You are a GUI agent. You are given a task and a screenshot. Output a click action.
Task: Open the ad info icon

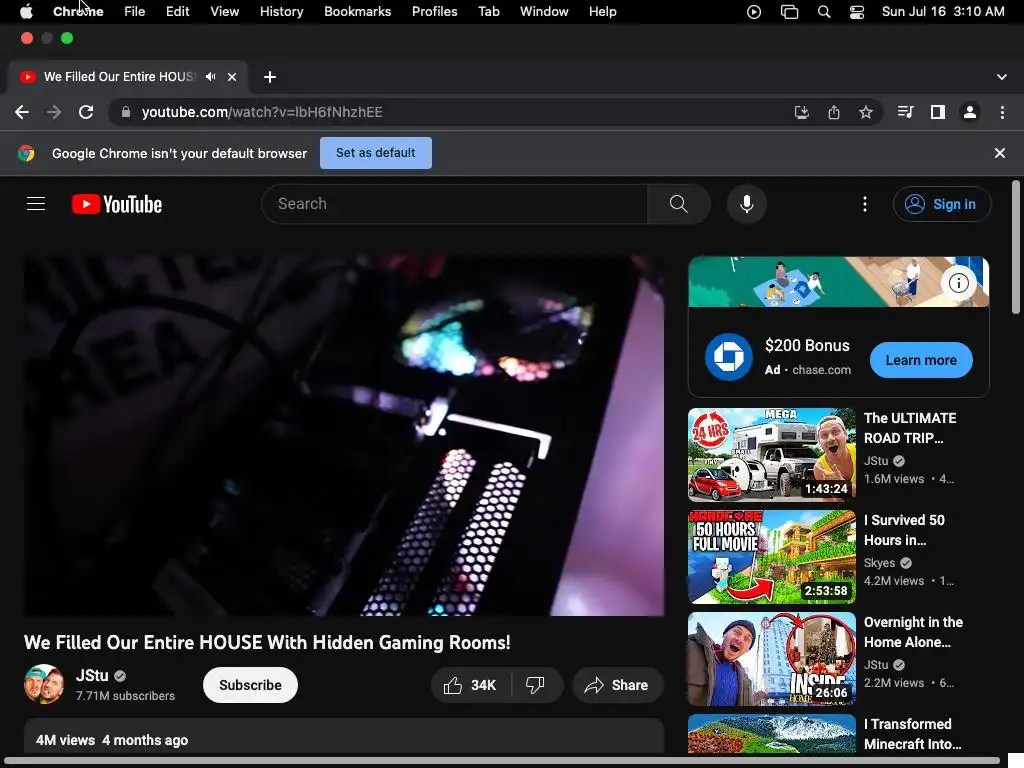(959, 283)
